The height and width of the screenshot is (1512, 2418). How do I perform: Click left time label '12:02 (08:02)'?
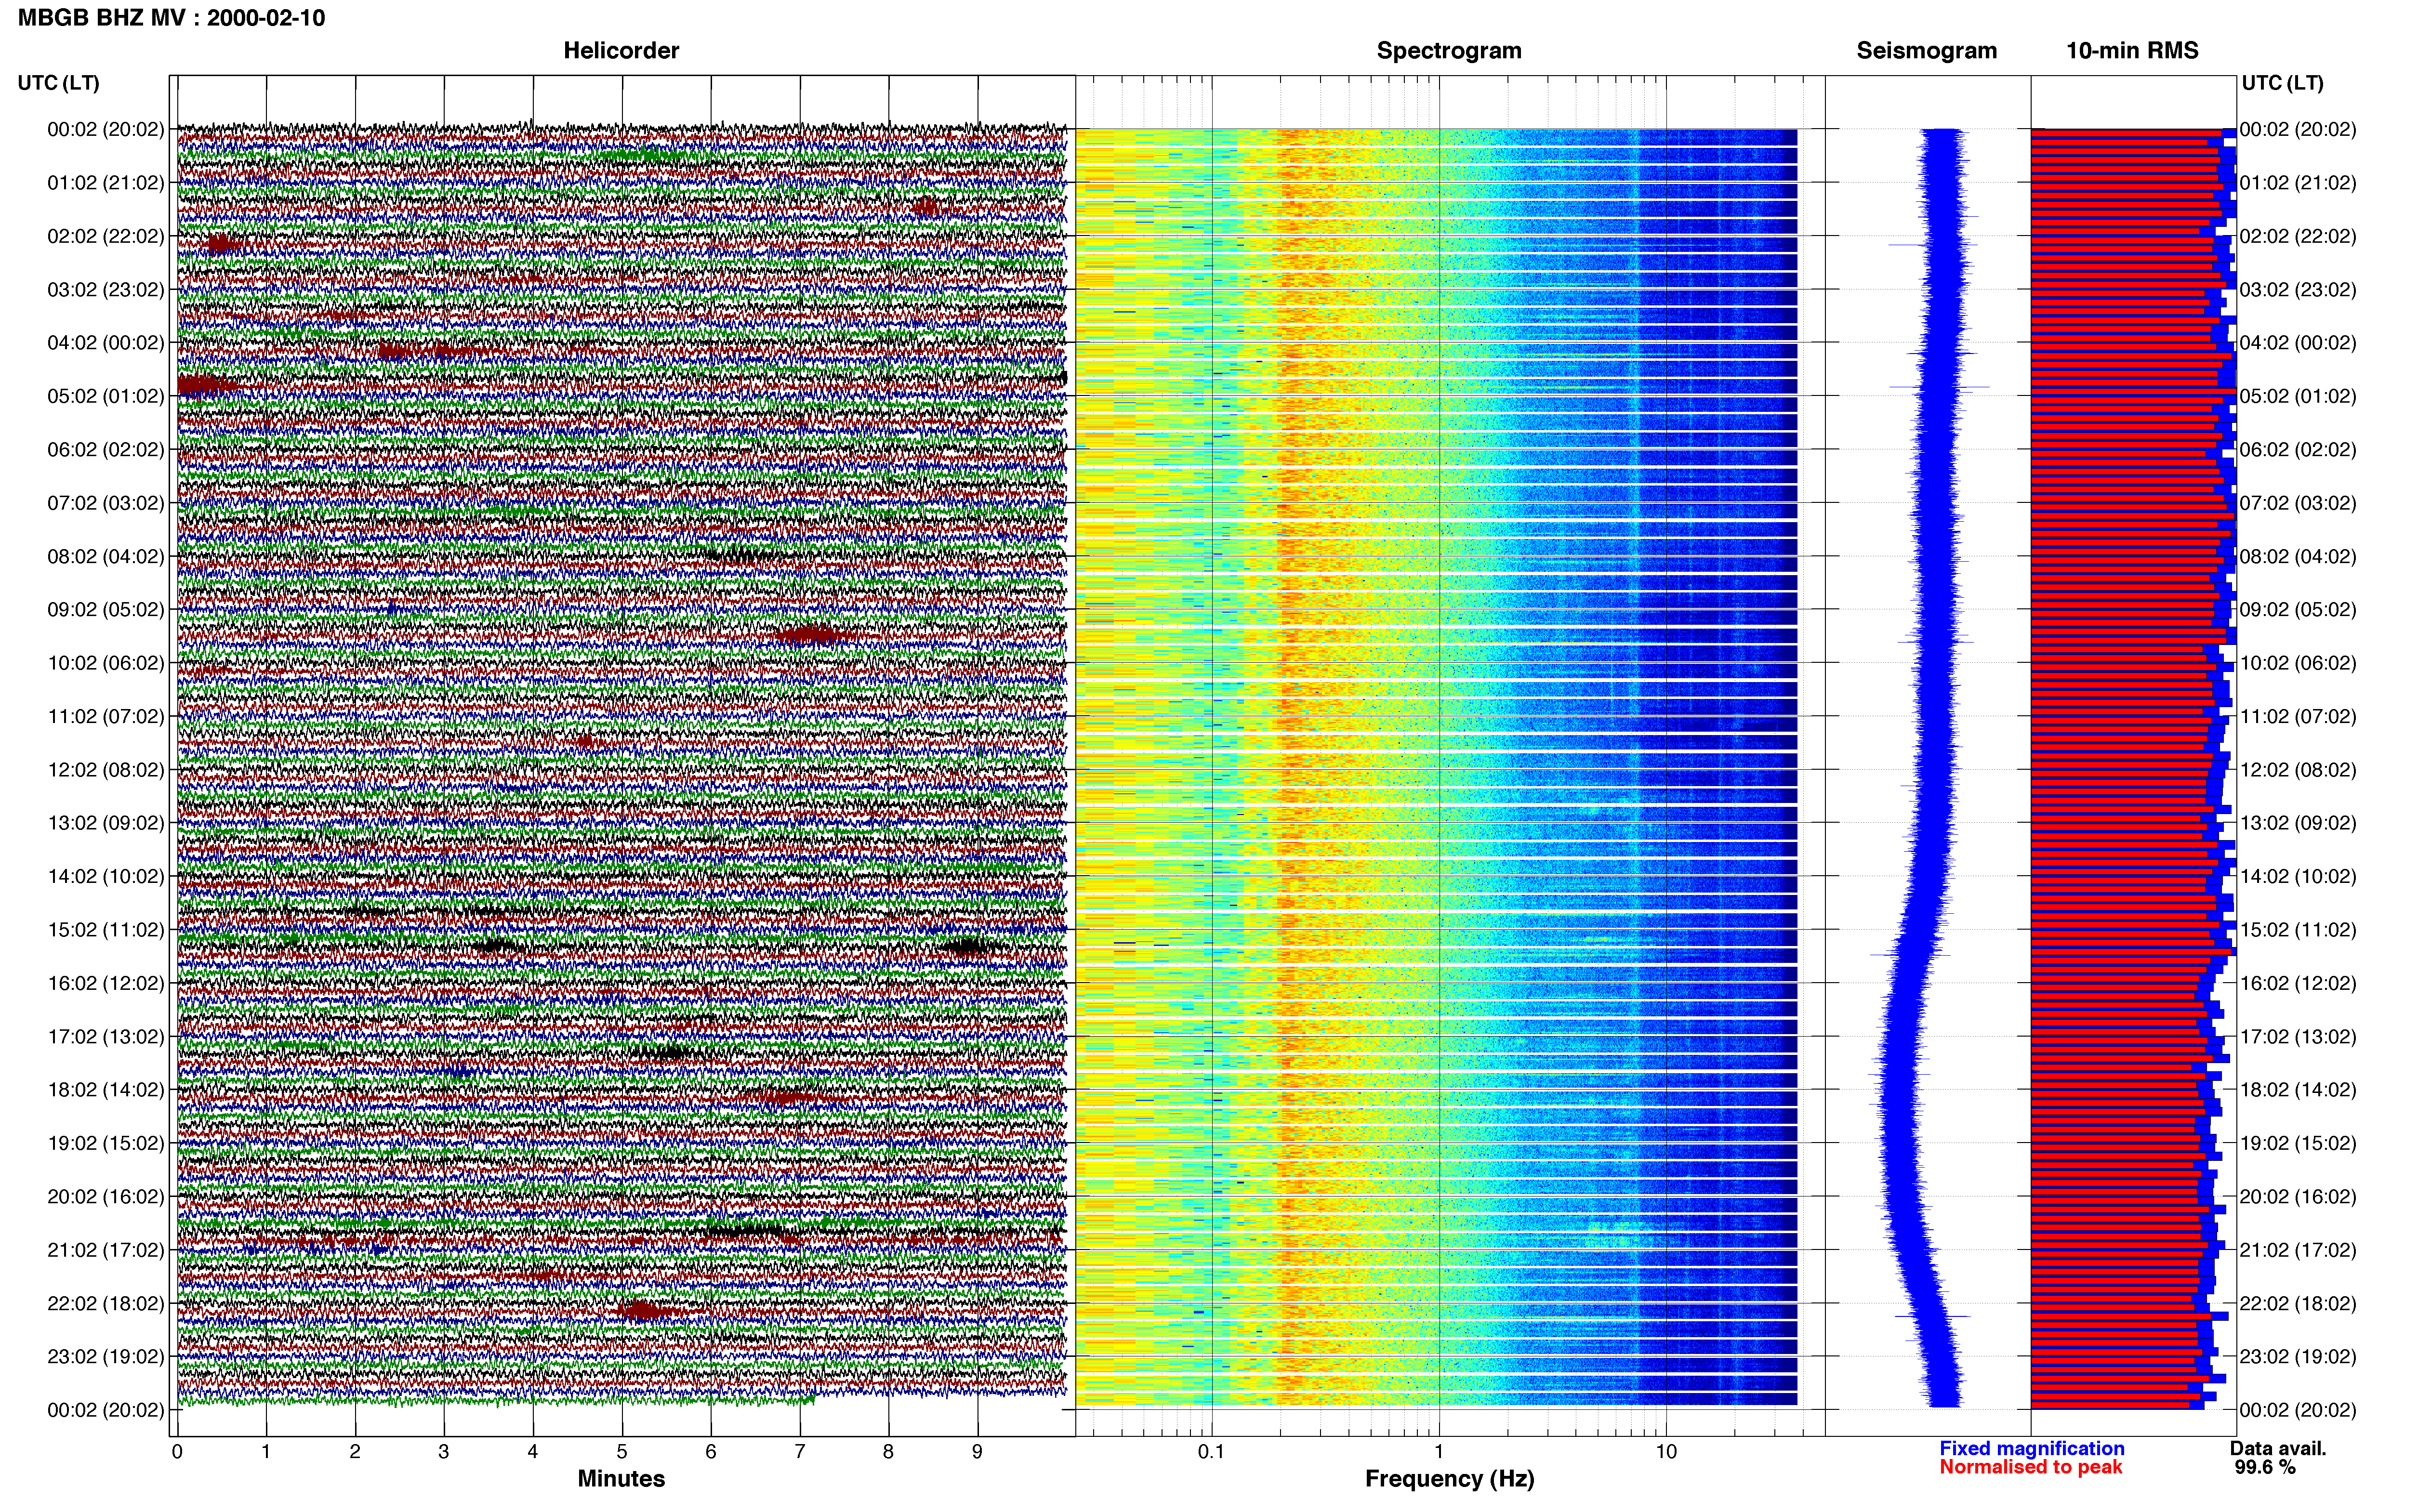[x=106, y=770]
